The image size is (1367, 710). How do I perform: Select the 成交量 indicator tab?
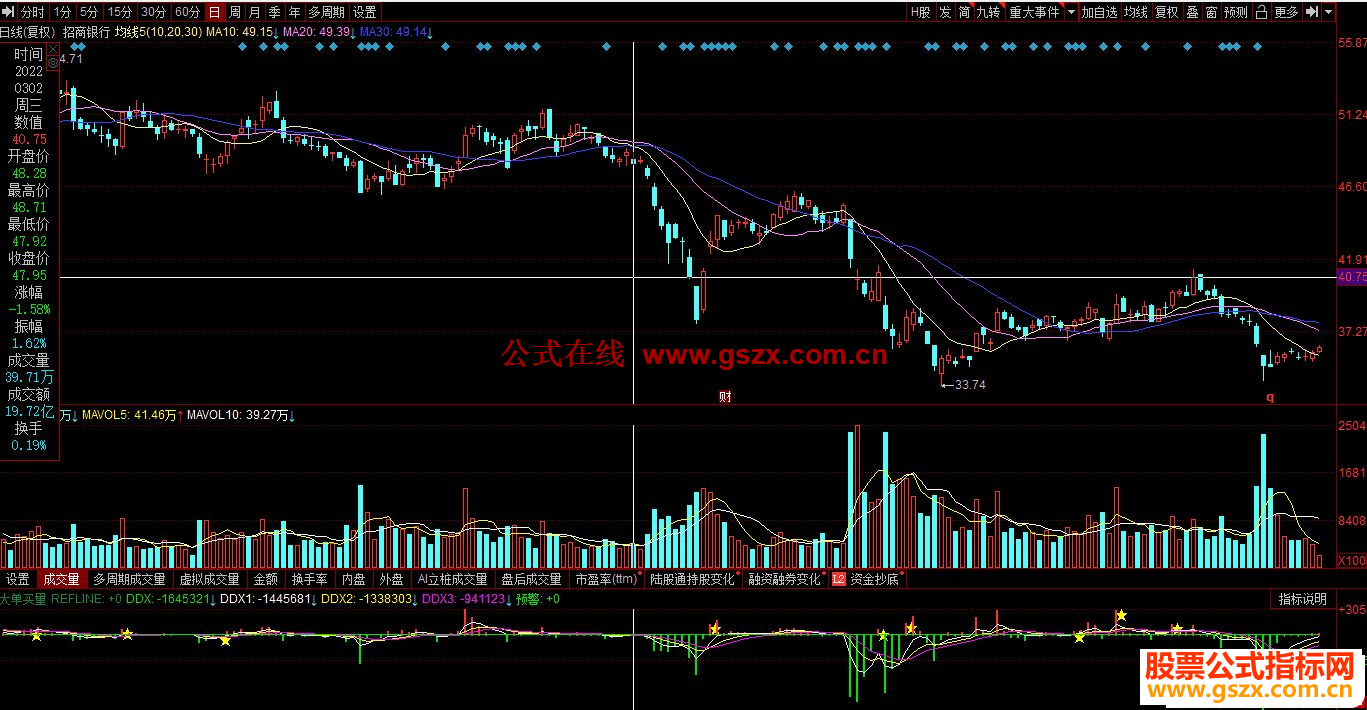tap(61, 579)
